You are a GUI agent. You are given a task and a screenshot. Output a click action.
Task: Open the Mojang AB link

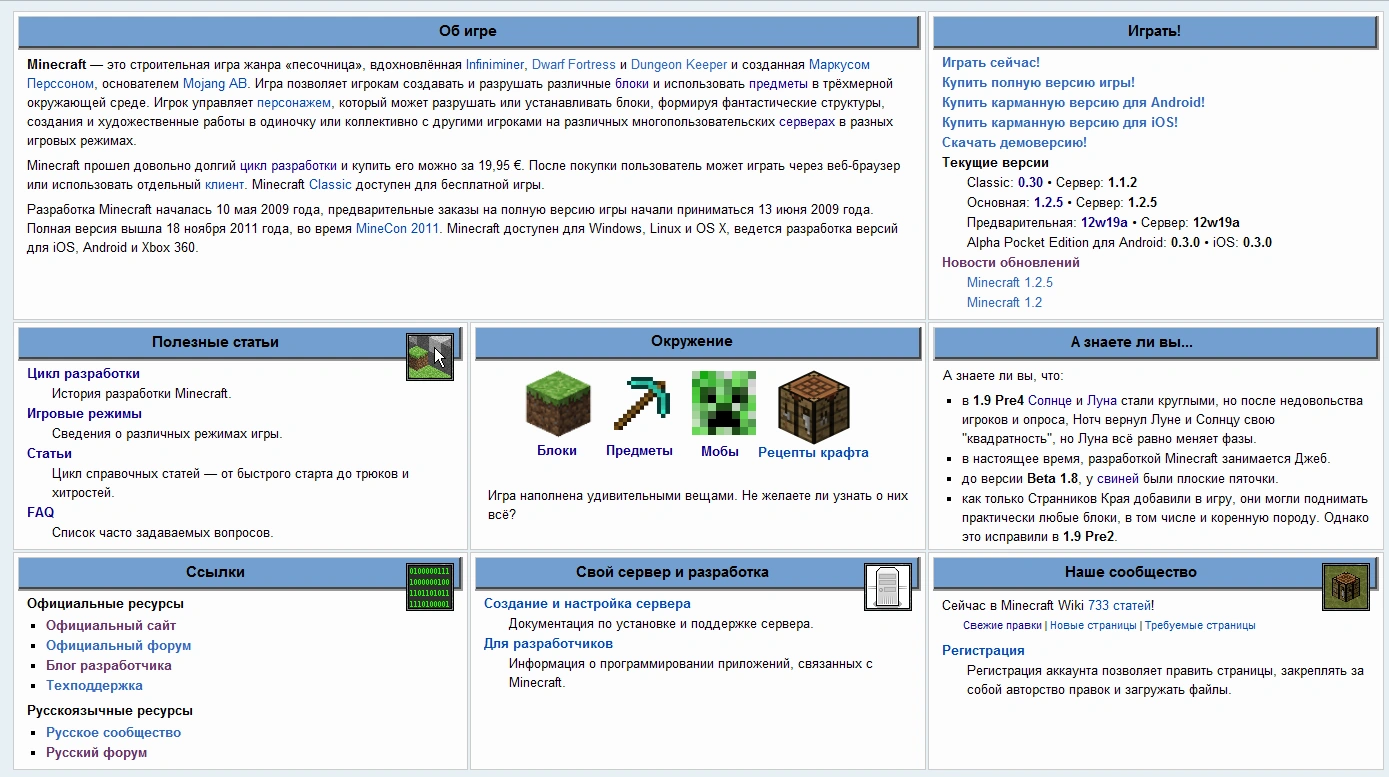[215, 84]
